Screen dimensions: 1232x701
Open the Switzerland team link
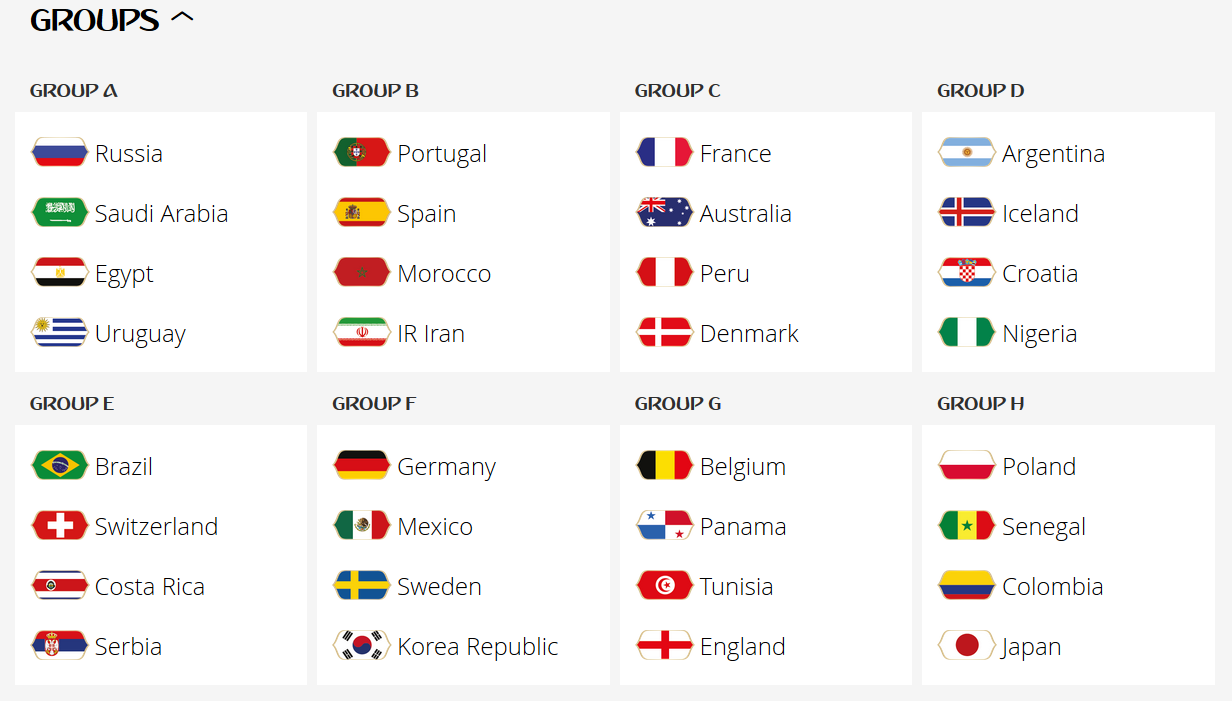click(x=156, y=526)
